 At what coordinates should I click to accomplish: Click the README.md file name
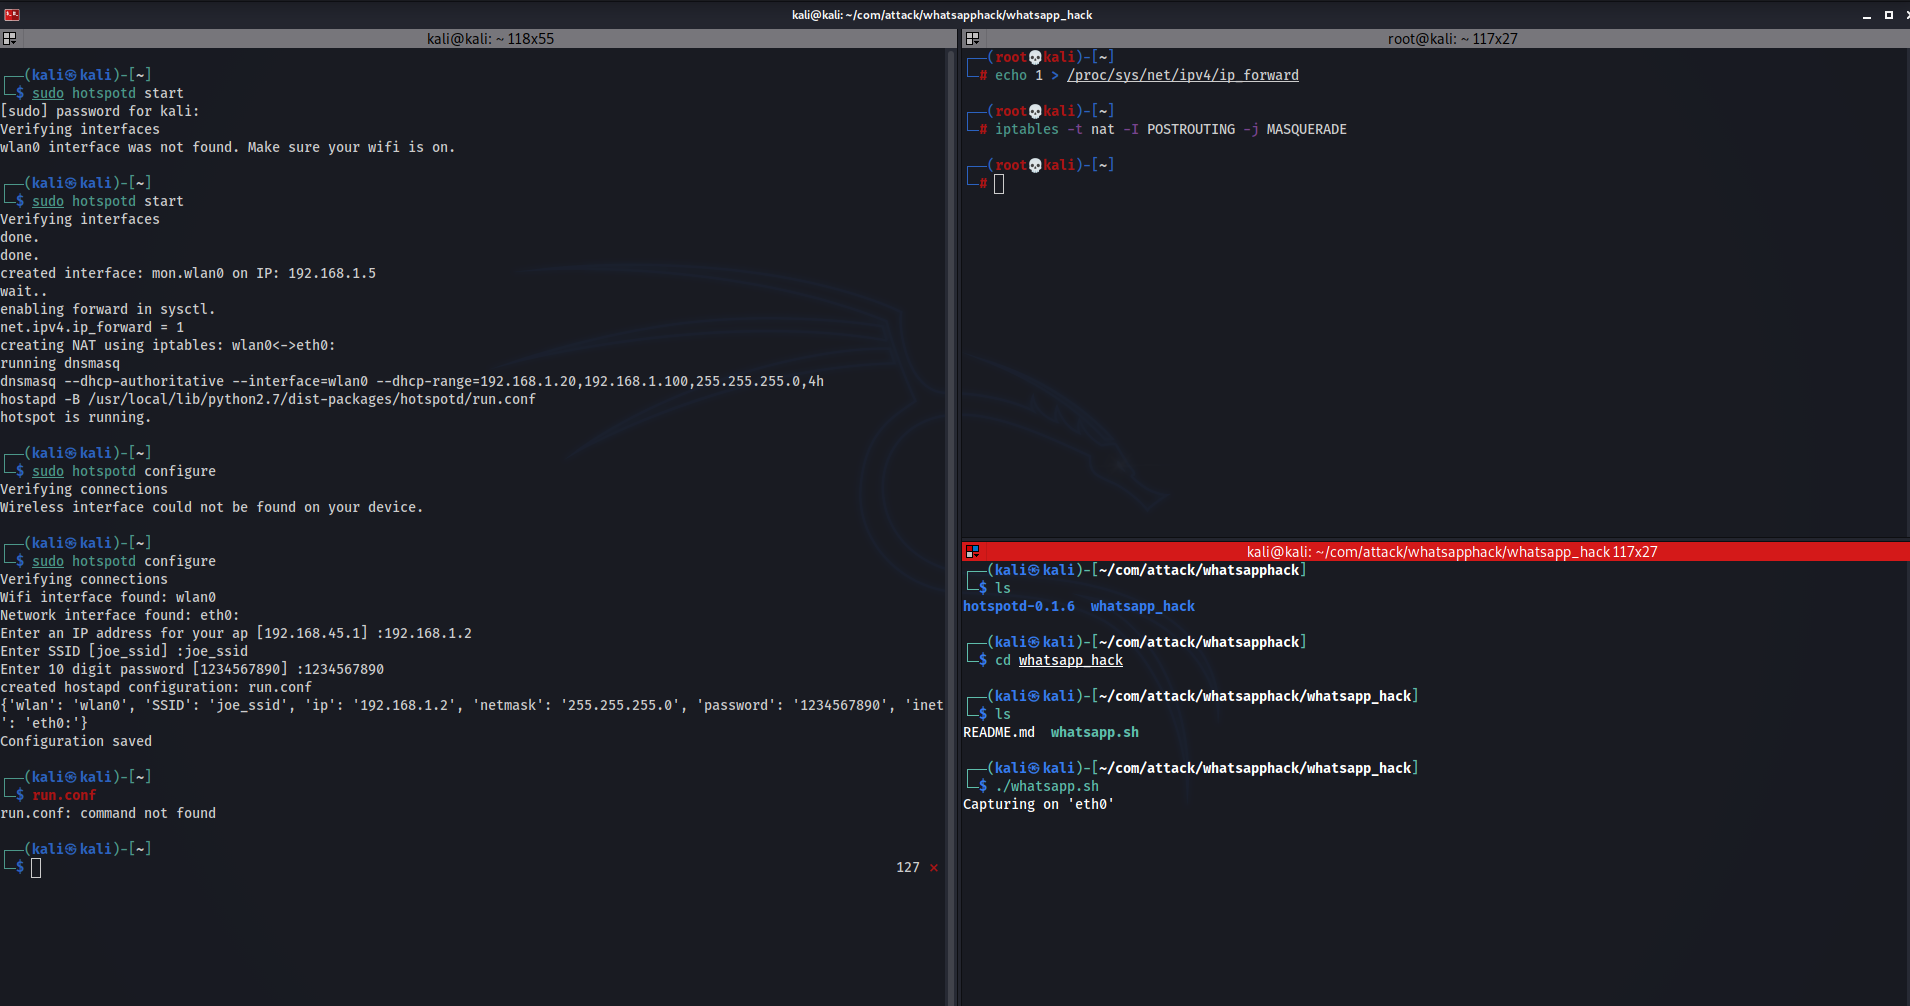pyautogui.click(x=999, y=732)
